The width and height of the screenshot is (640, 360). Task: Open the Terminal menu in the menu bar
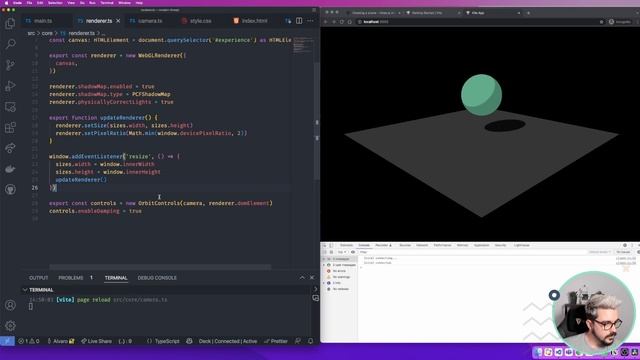click(107, 3)
